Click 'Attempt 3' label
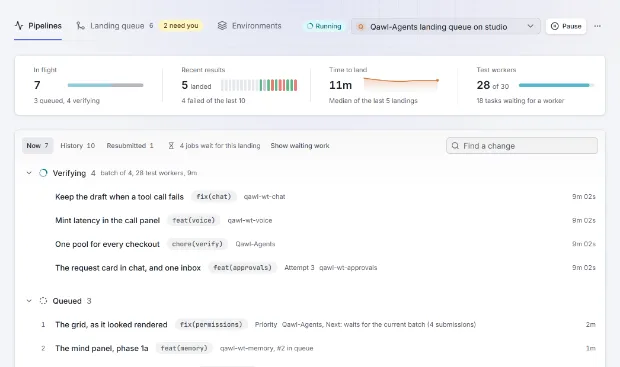Image resolution: width=620 pixels, height=367 pixels. click(299, 268)
